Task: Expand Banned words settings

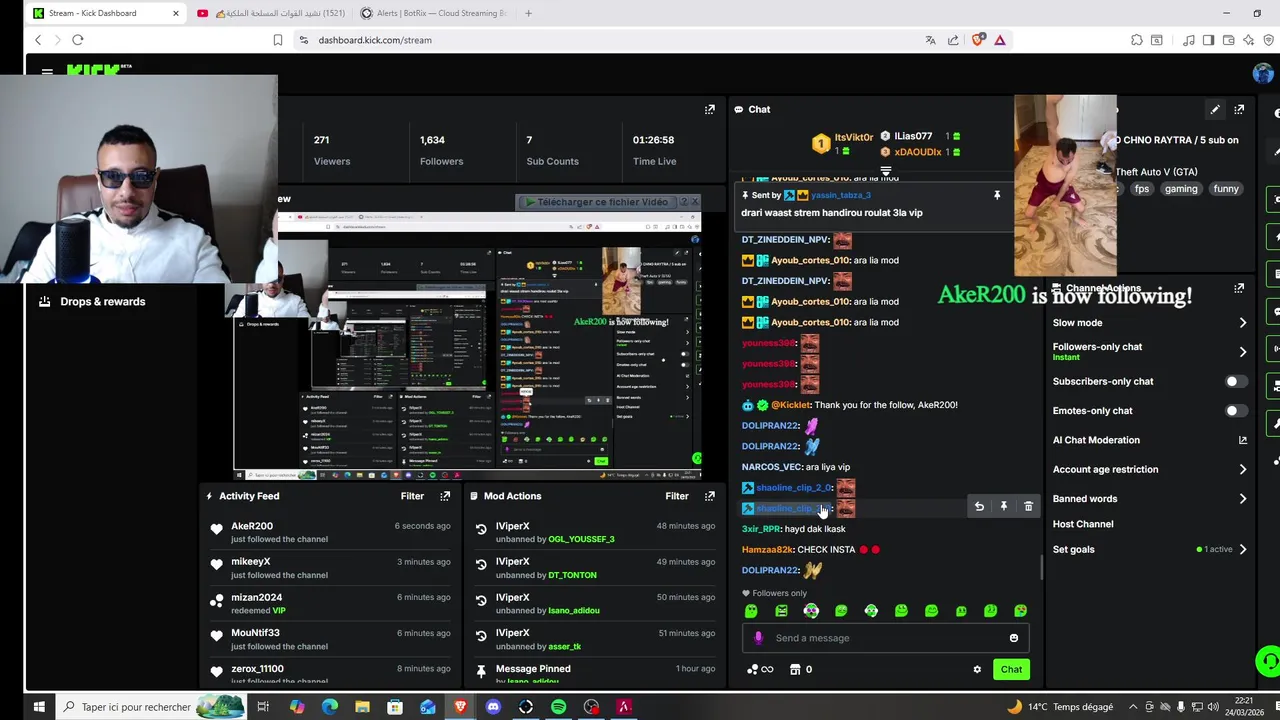Action: (1243, 499)
